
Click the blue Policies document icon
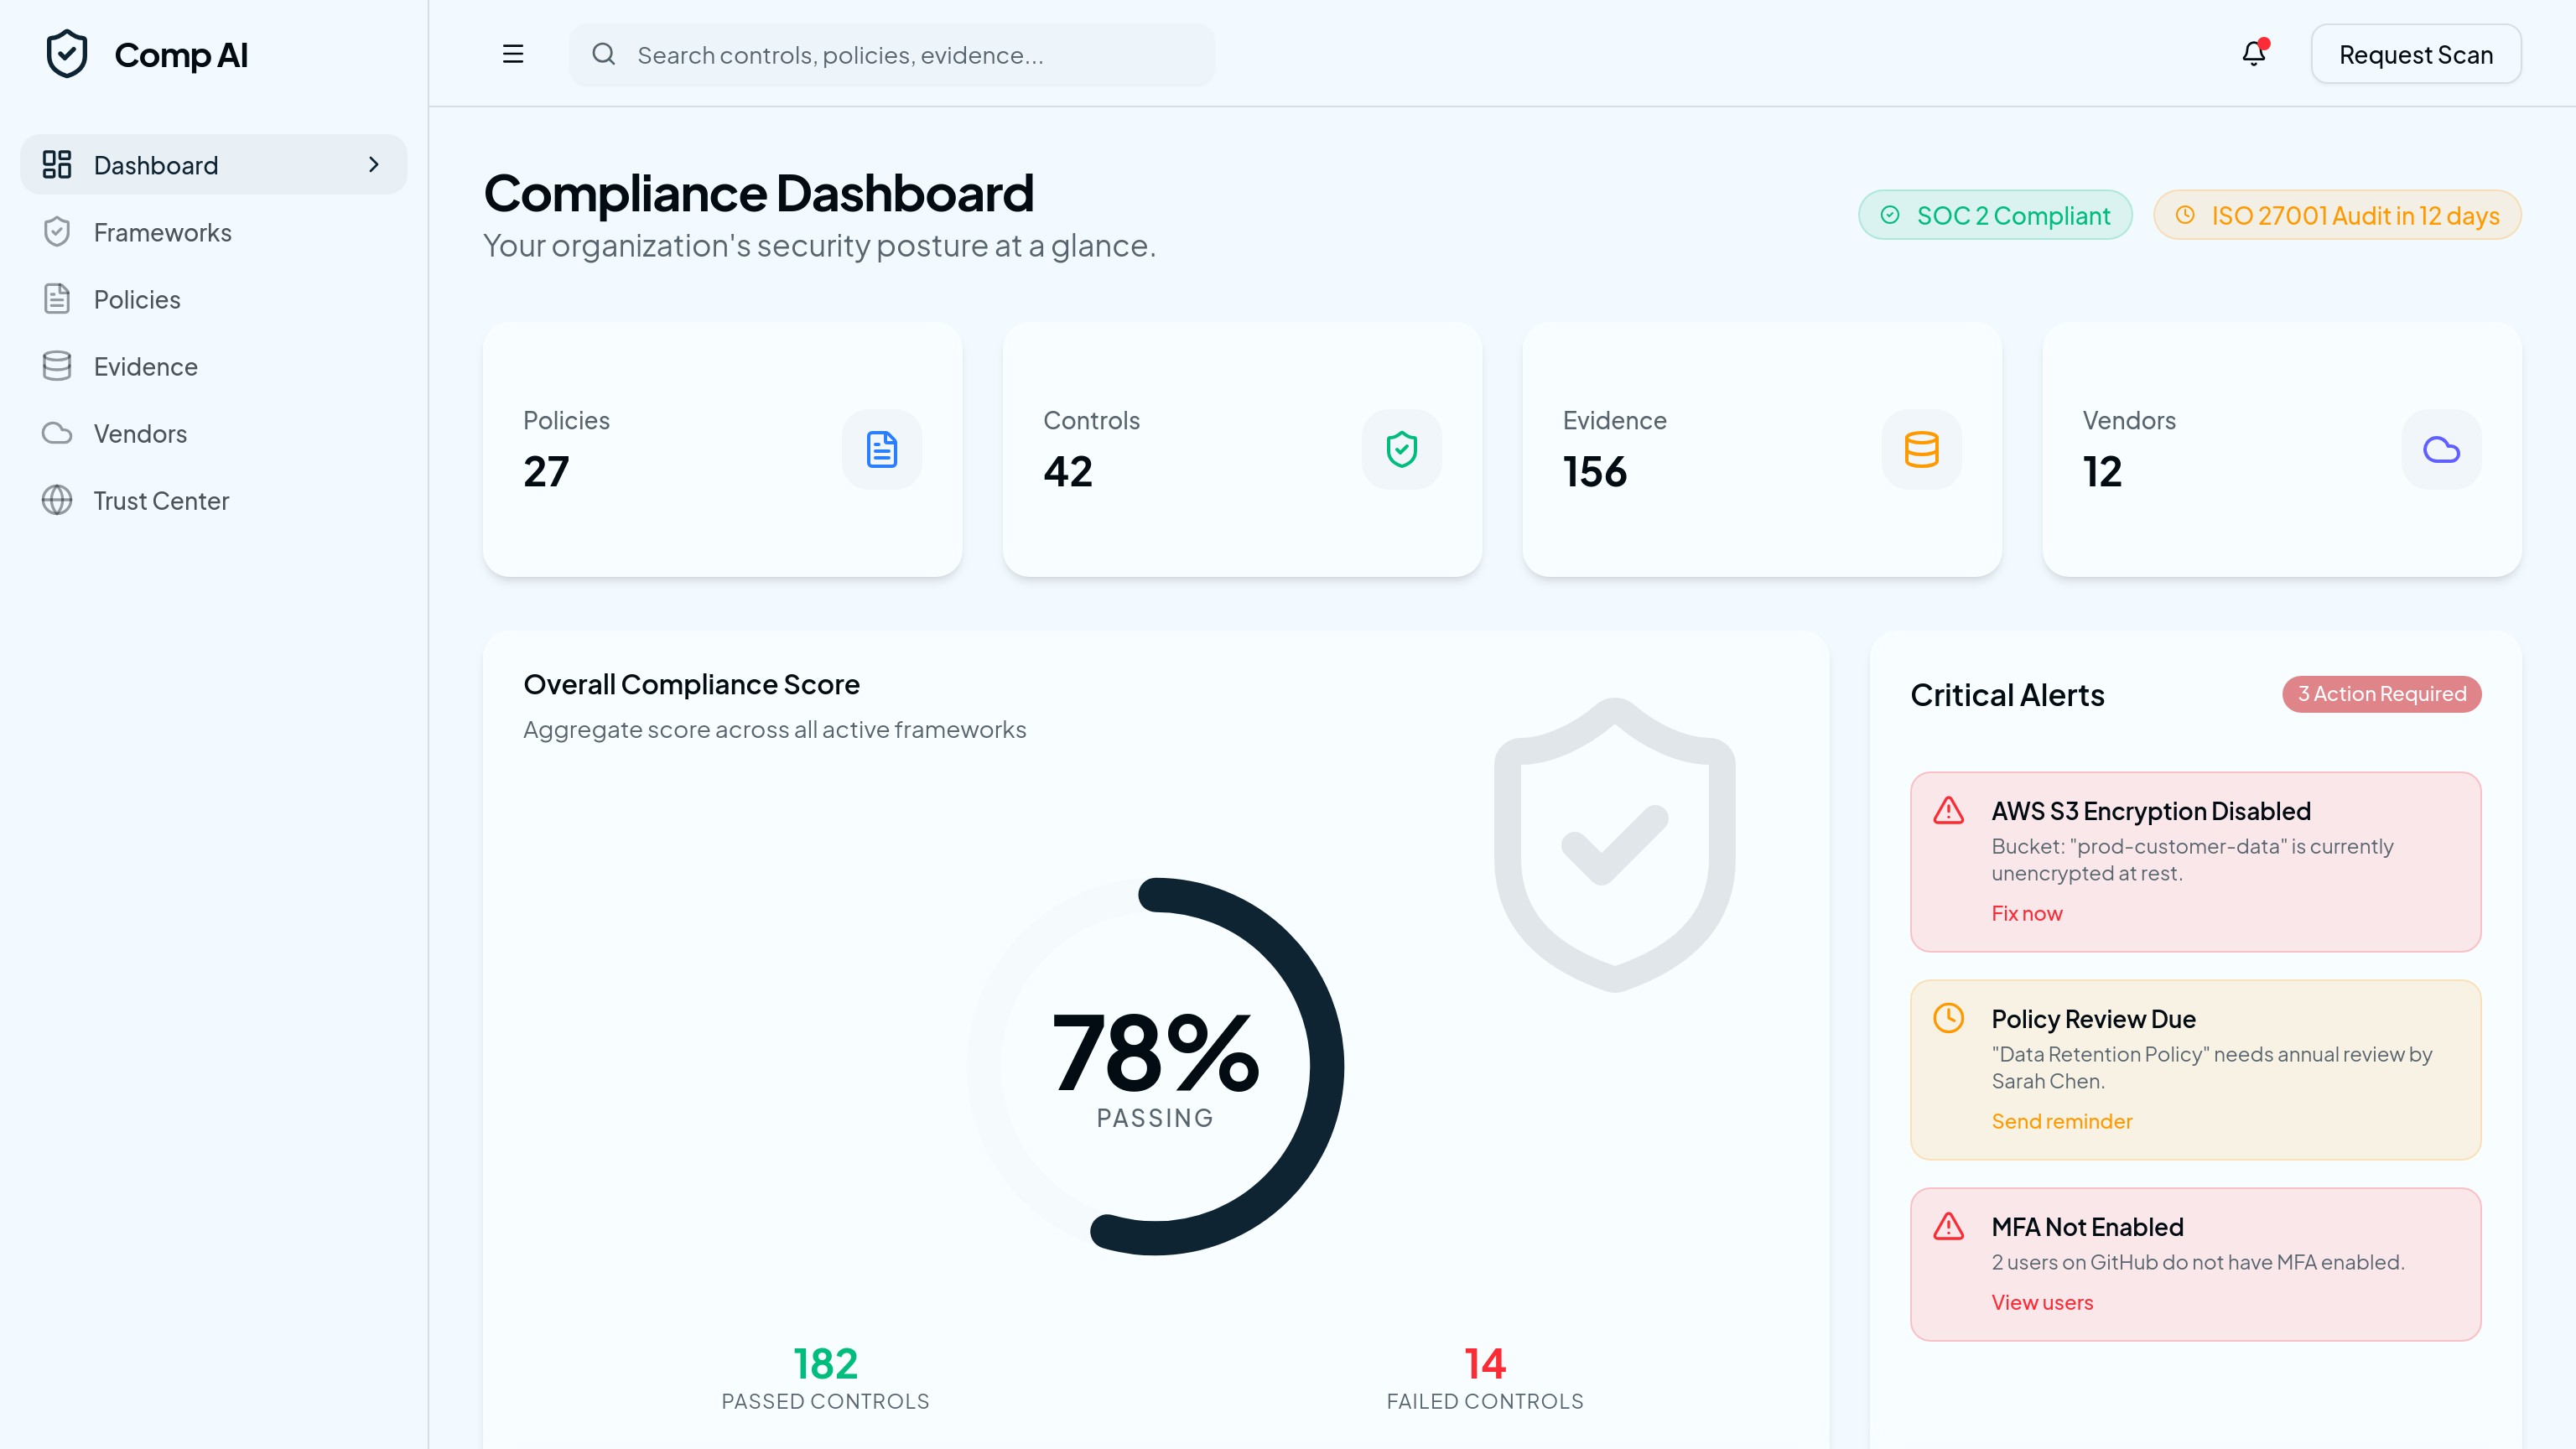click(881, 449)
